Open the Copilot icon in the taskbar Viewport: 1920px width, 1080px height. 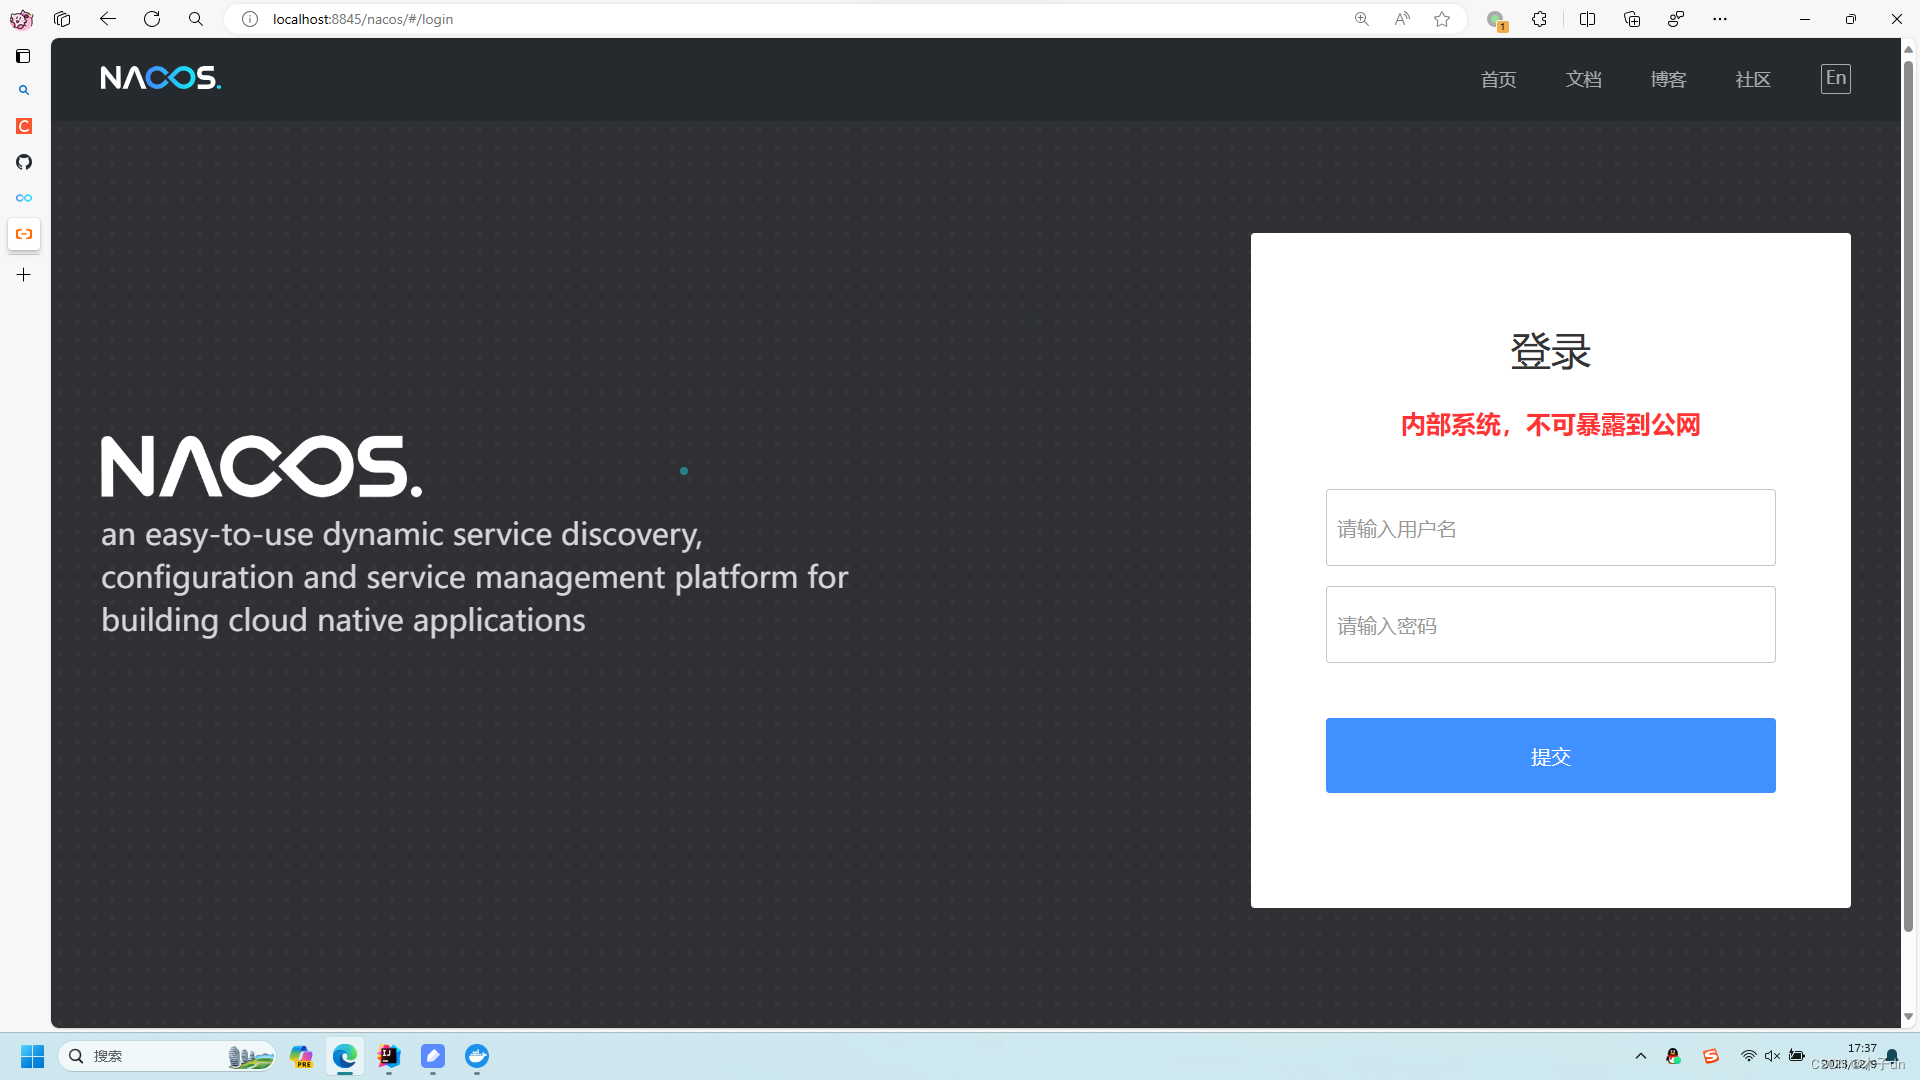pyautogui.click(x=301, y=1056)
